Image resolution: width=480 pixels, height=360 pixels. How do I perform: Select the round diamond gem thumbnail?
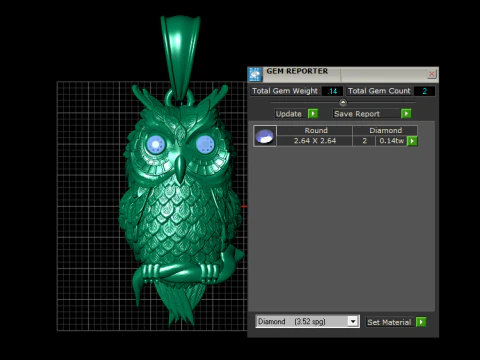click(x=265, y=136)
